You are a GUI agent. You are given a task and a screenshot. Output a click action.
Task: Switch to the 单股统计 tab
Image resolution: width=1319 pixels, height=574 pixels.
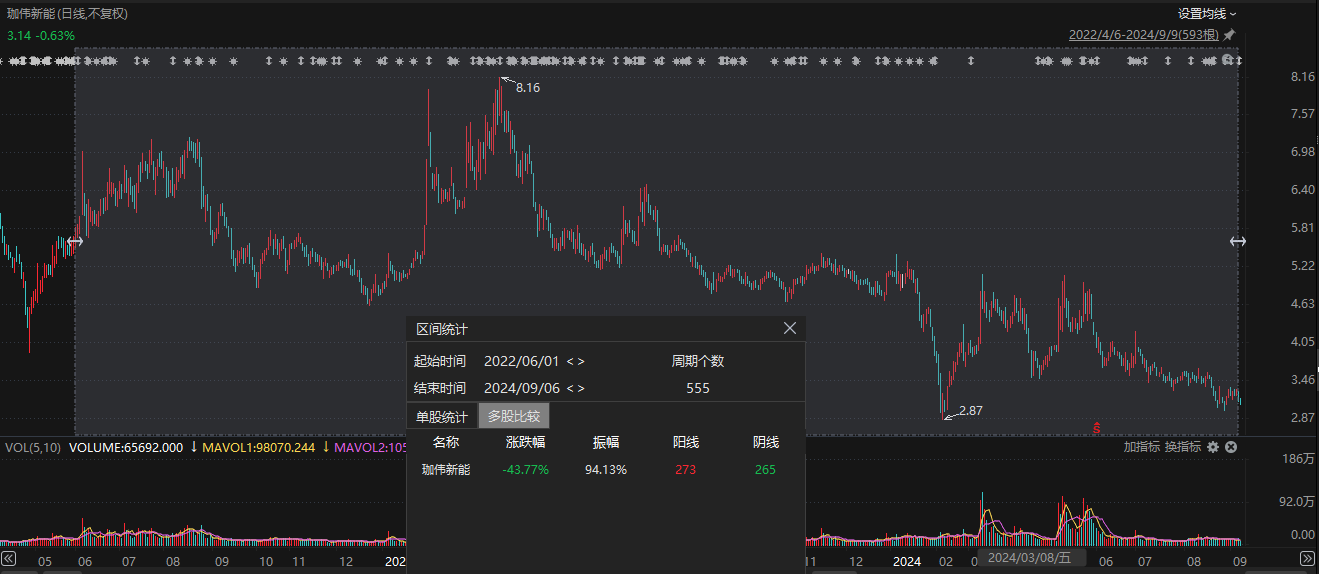click(441, 416)
